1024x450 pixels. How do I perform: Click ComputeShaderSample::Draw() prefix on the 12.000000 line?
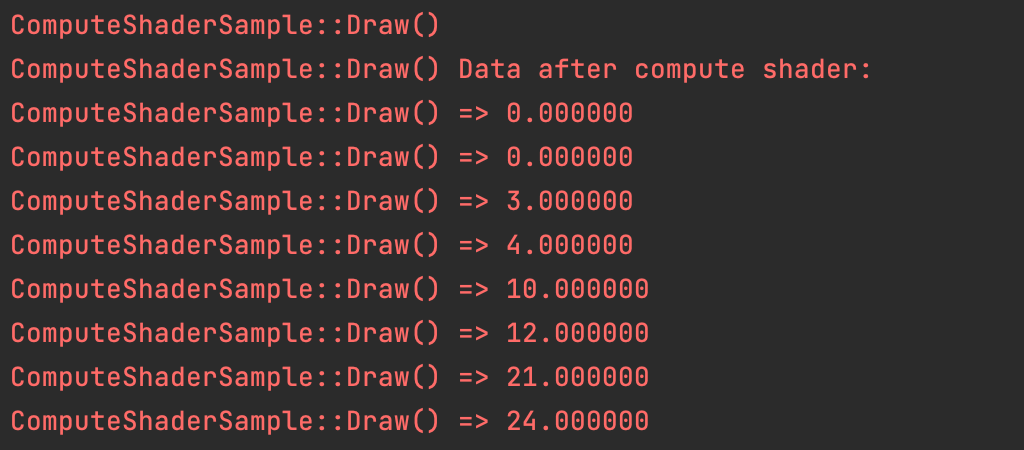tap(225, 334)
